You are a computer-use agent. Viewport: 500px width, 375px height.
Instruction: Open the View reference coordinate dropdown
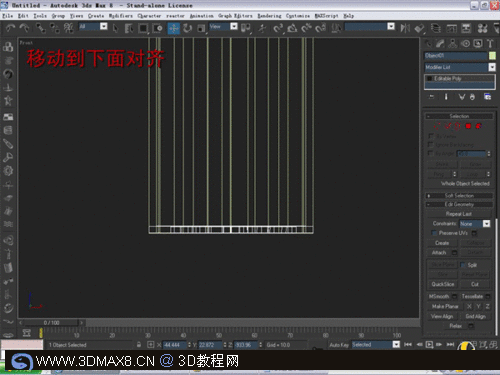[234, 26]
